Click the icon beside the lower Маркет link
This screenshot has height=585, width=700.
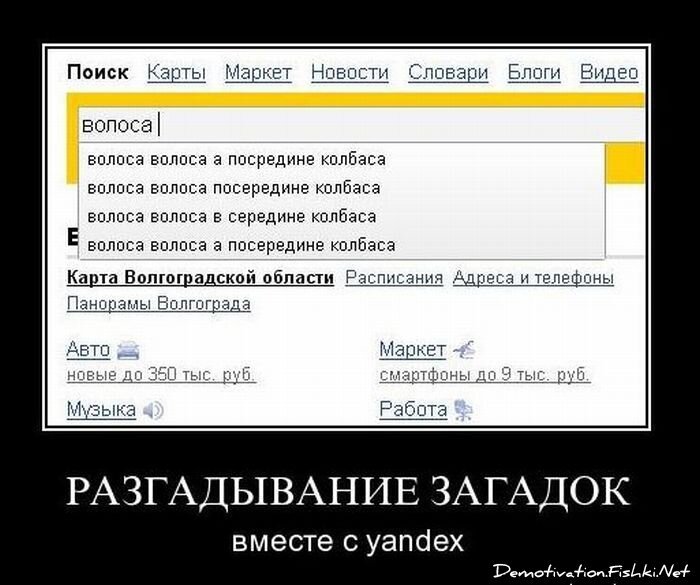point(464,350)
